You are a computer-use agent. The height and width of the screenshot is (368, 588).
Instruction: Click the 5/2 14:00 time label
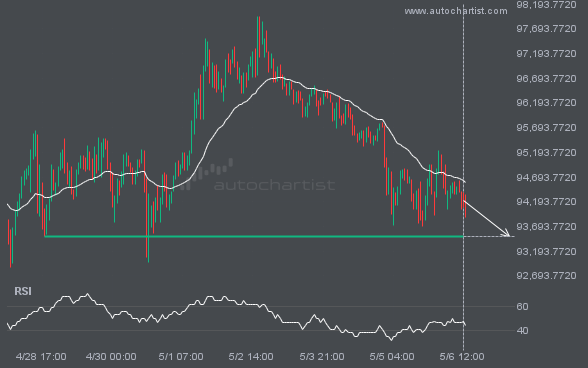pyautogui.click(x=251, y=356)
